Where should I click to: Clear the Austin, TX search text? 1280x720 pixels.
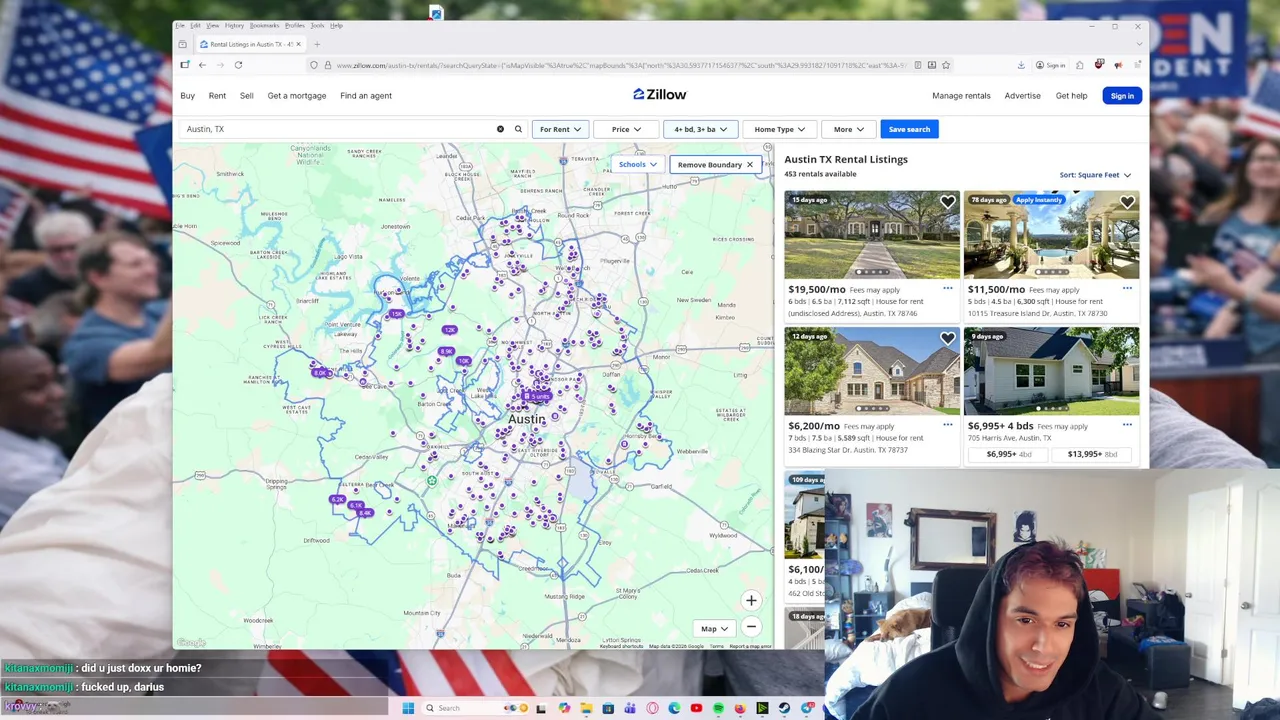(x=500, y=129)
